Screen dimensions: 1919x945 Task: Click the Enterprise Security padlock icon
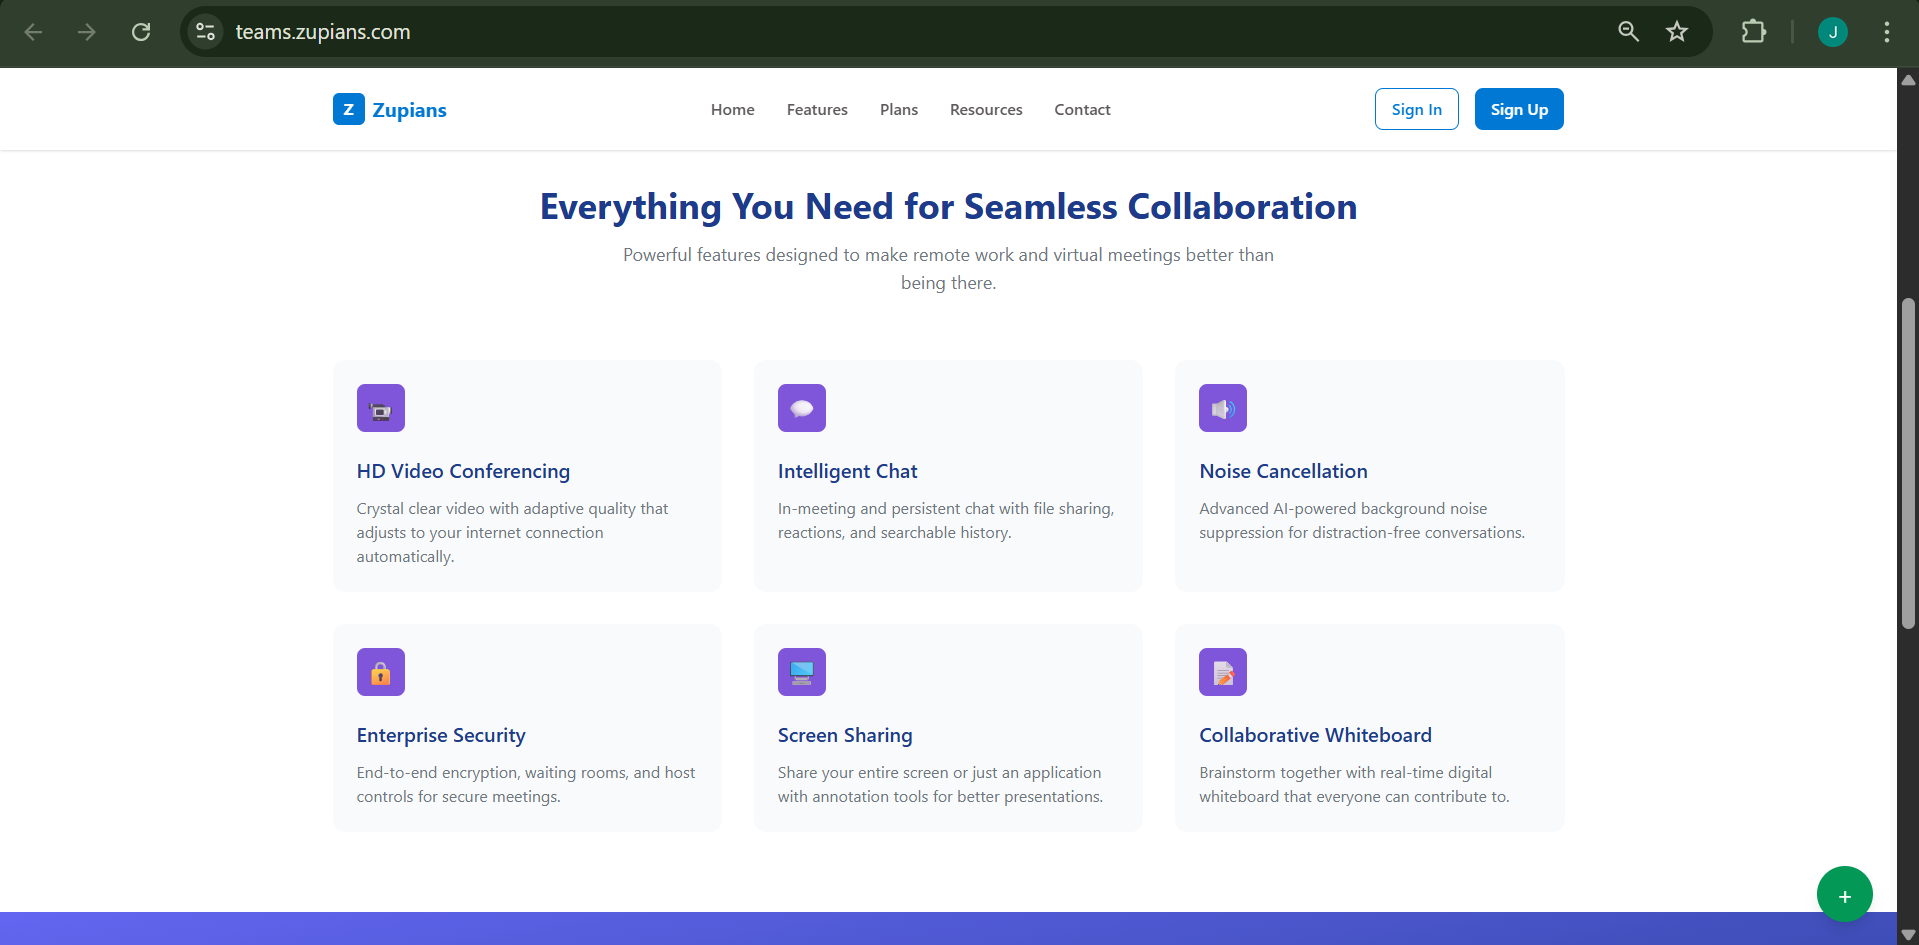tap(380, 672)
